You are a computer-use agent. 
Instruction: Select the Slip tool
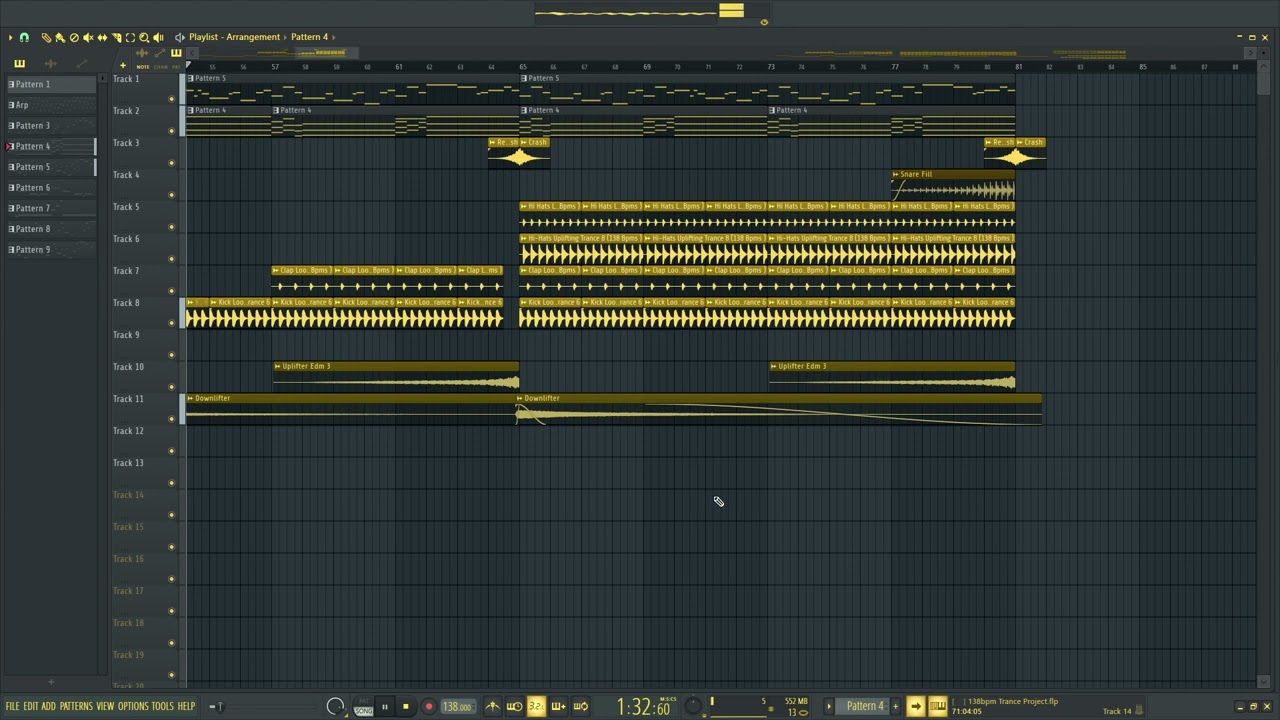coord(102,37)
